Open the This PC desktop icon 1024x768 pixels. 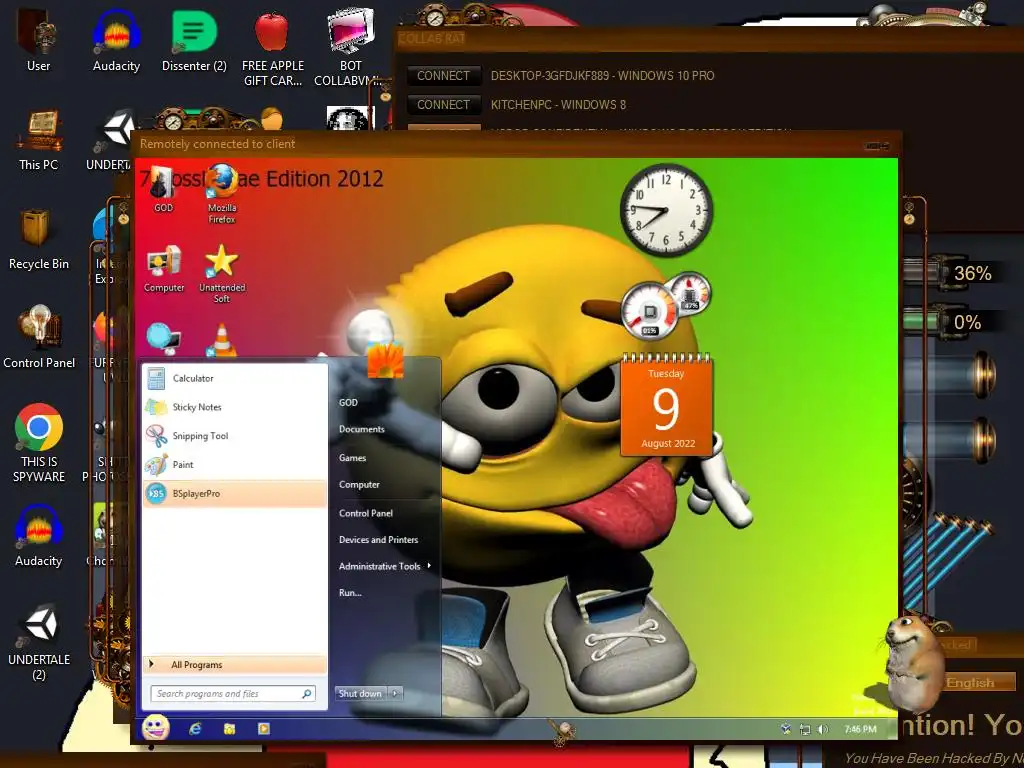[39, 139]
